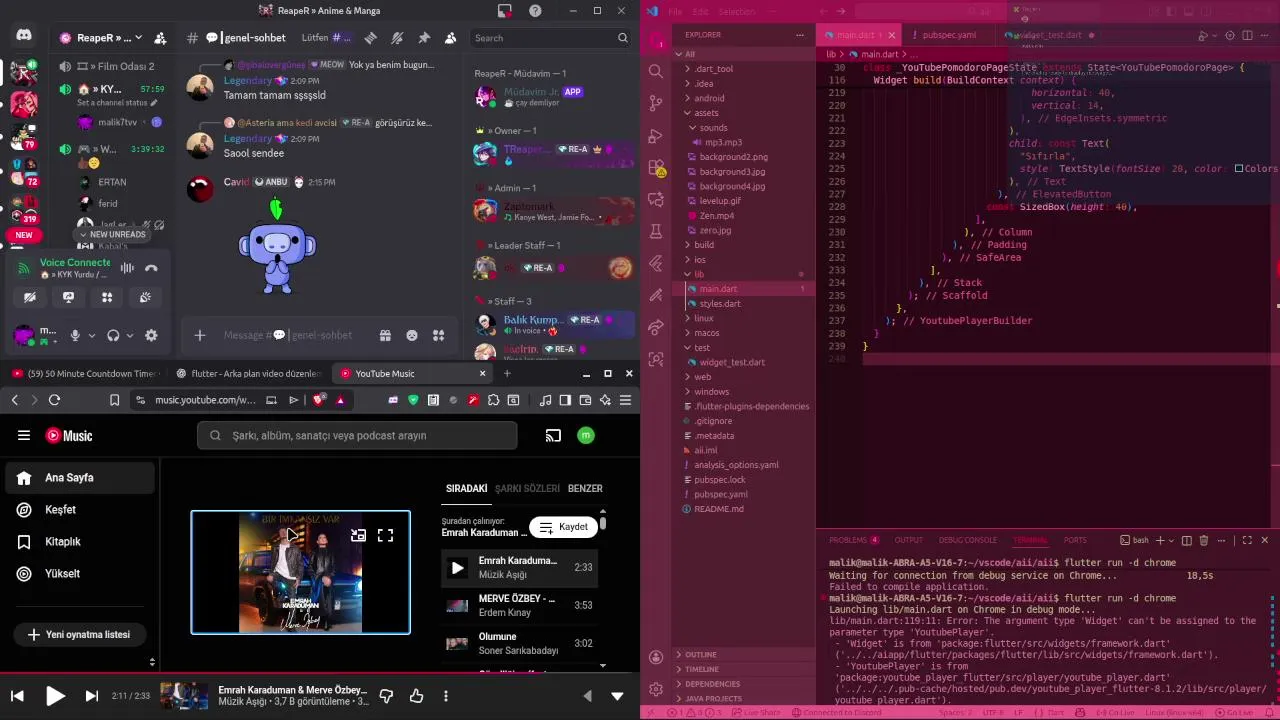Switch to widget_test.dart editor tab

tap(1048, 35)
